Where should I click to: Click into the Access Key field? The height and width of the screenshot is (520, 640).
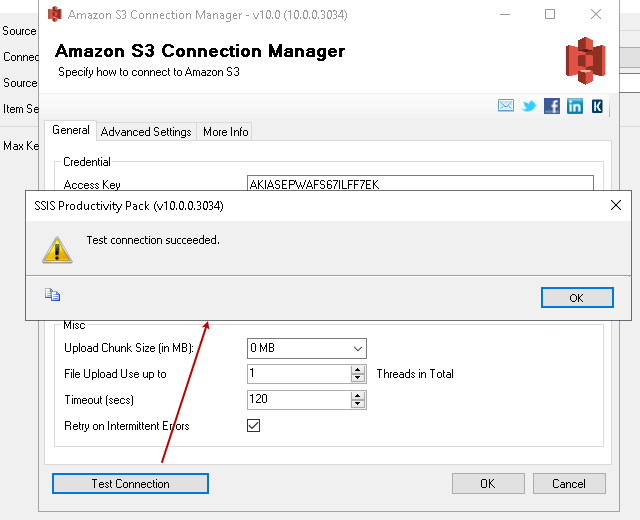pyautogui.click(x=420, y=184)
